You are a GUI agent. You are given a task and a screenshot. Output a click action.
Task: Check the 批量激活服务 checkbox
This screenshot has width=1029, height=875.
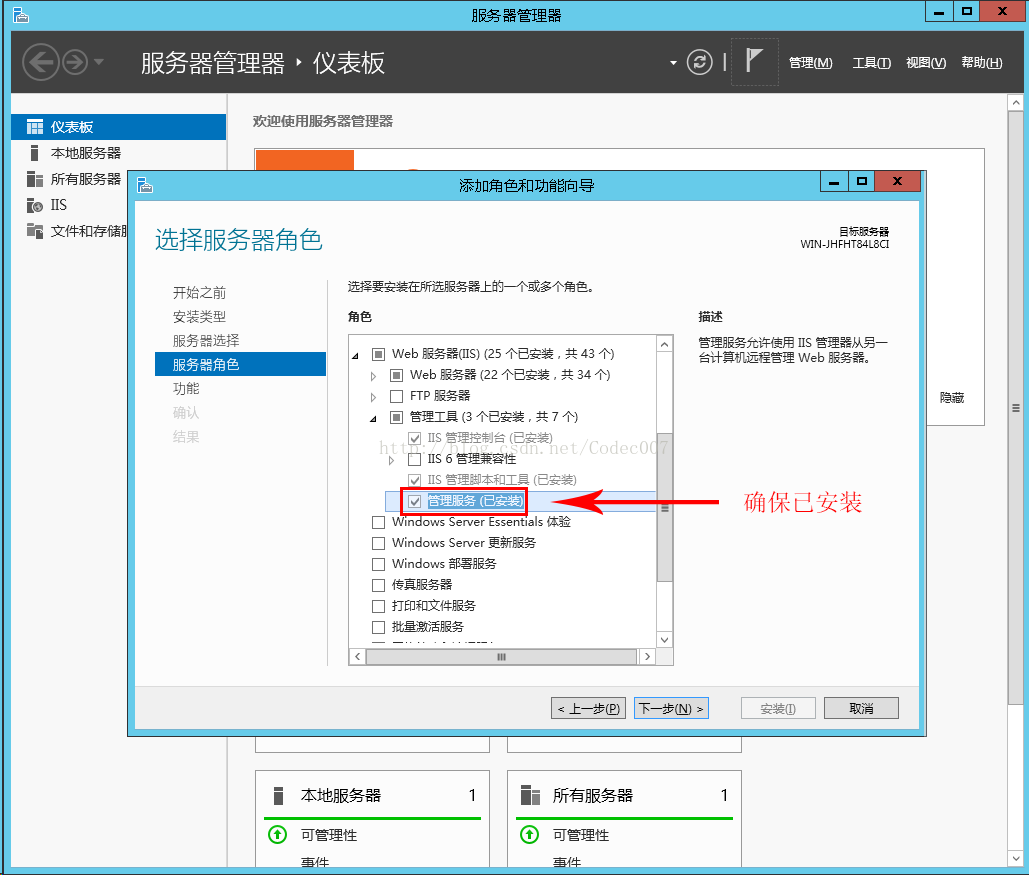click(x=378, y=628)
